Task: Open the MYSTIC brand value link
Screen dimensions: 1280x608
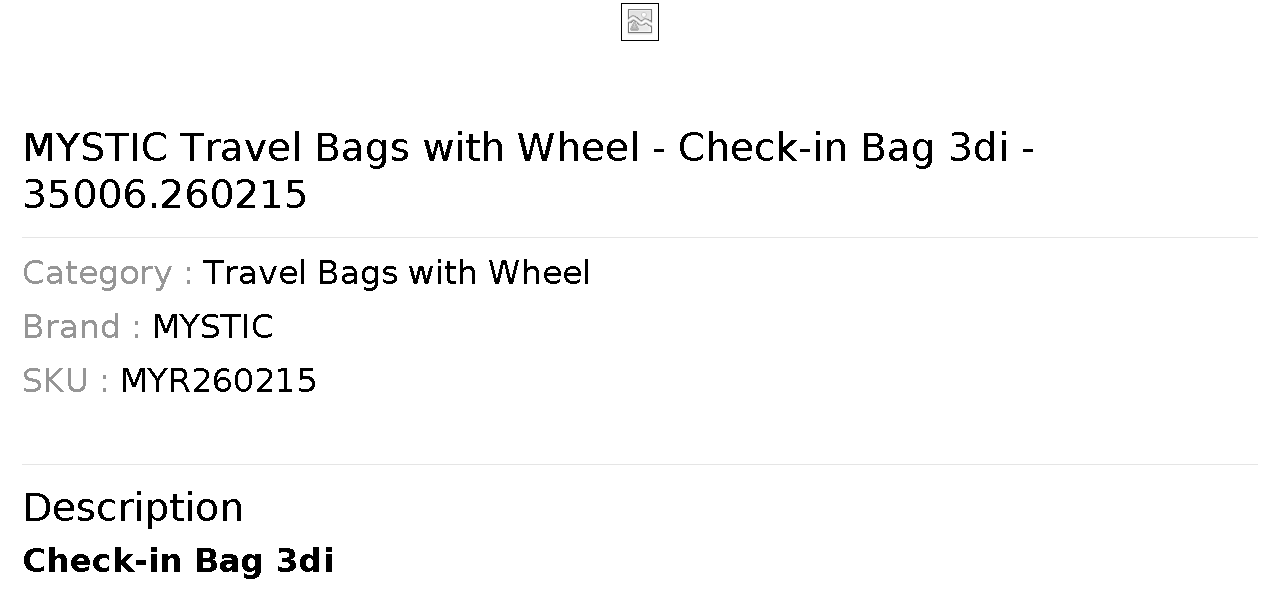Action: (x=212, y=327)
